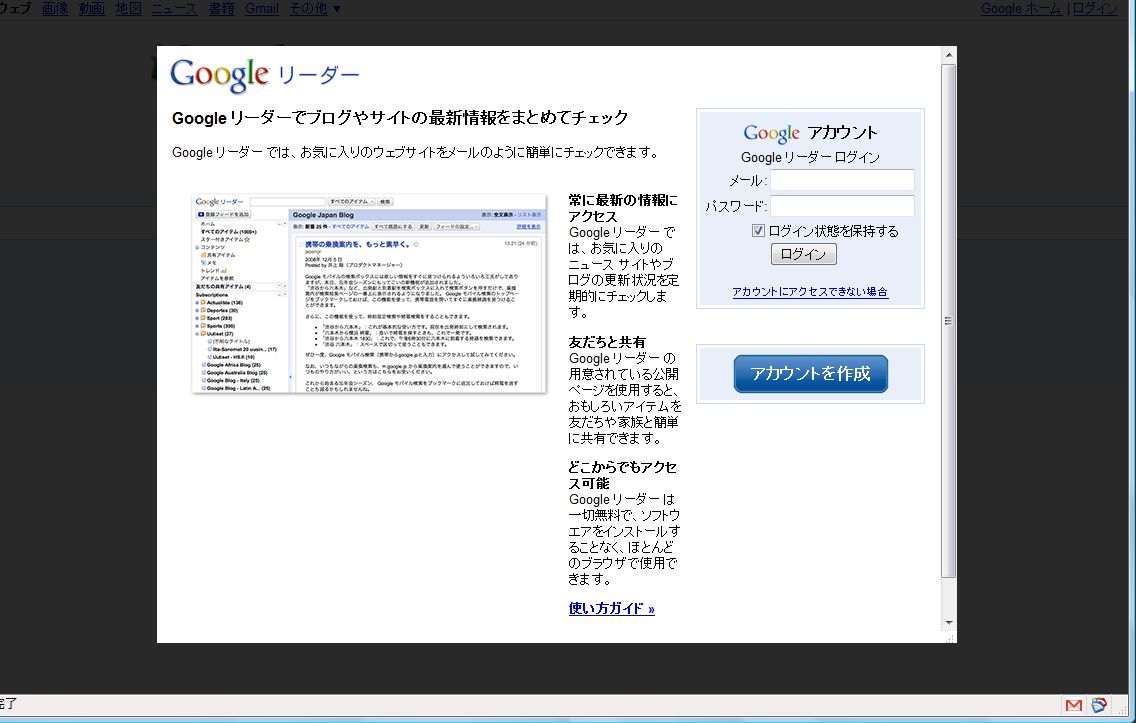Viewport: 1136px width, 723px height.
Task: Click the heading どこからでもアクセス可能
Action: 623,475
